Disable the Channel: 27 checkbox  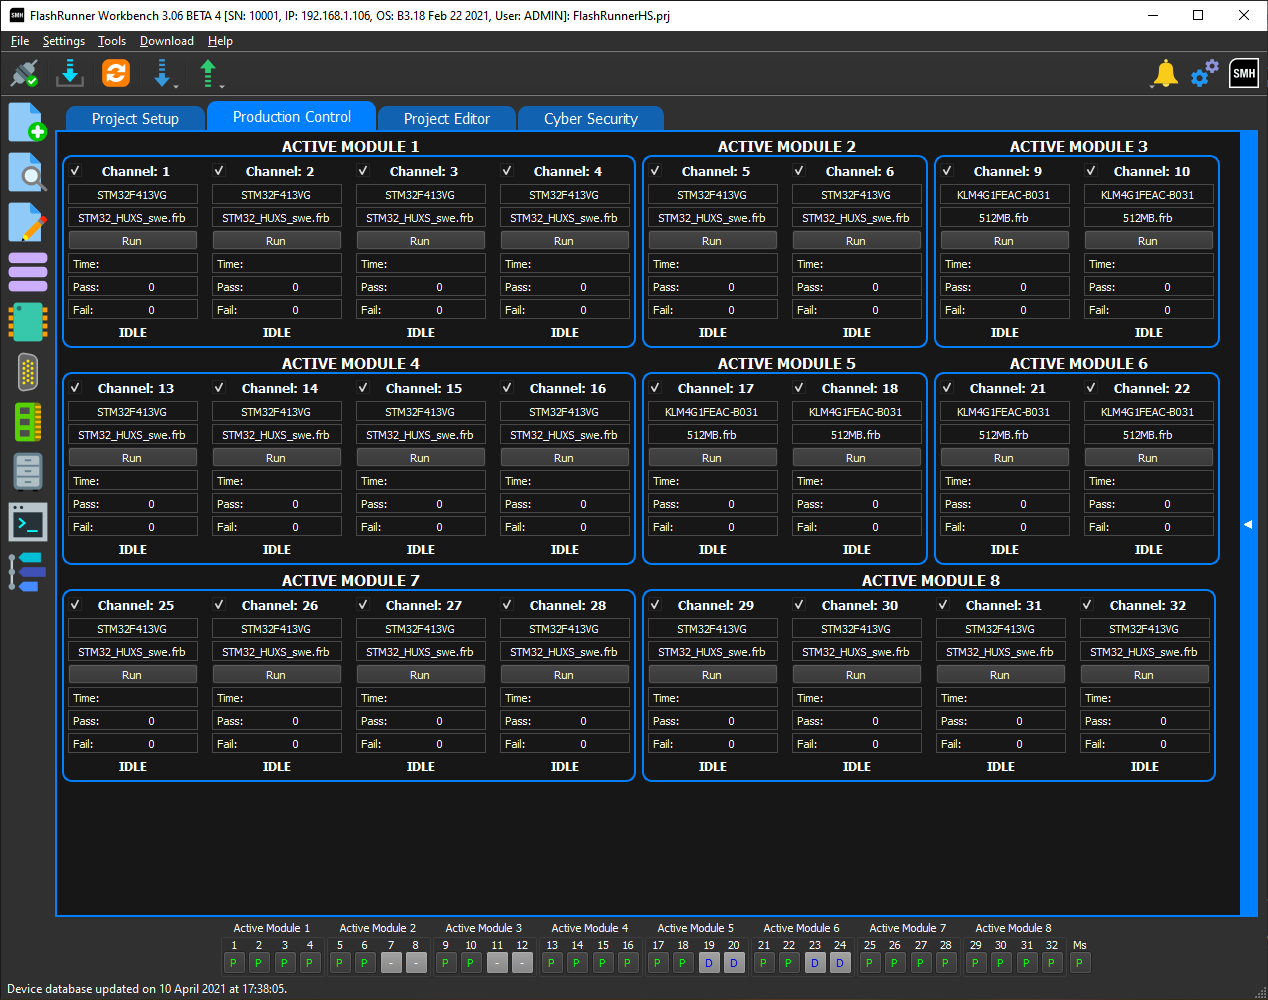363,605
